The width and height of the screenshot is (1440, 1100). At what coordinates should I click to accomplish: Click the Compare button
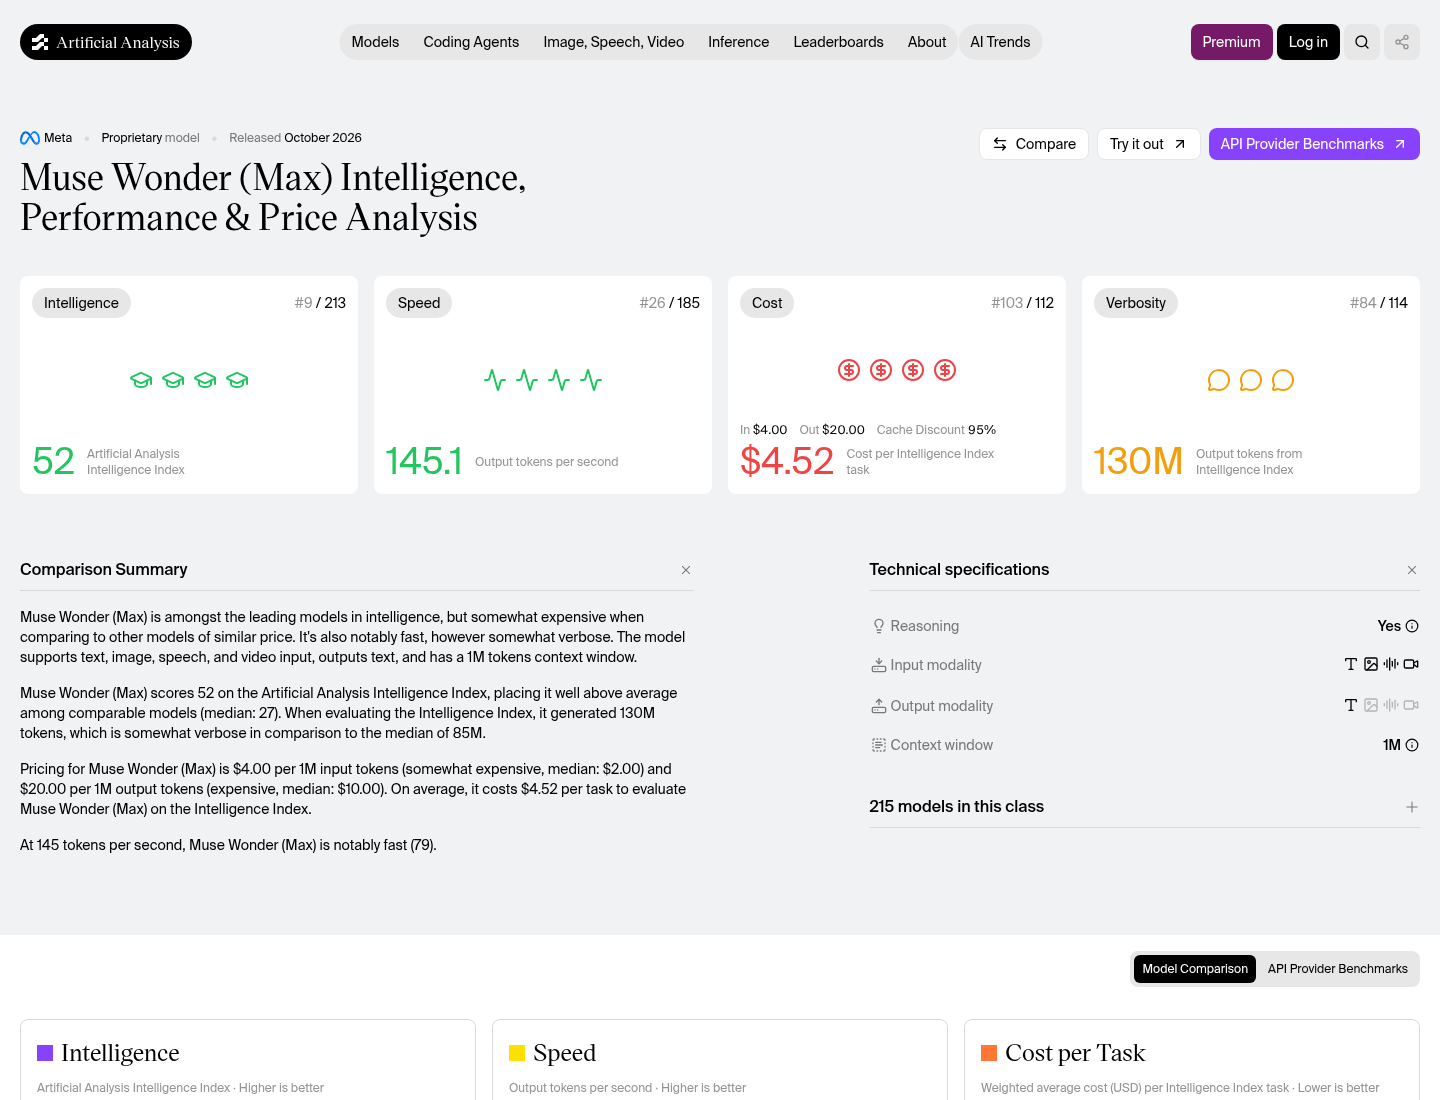tap(1034, 144)
